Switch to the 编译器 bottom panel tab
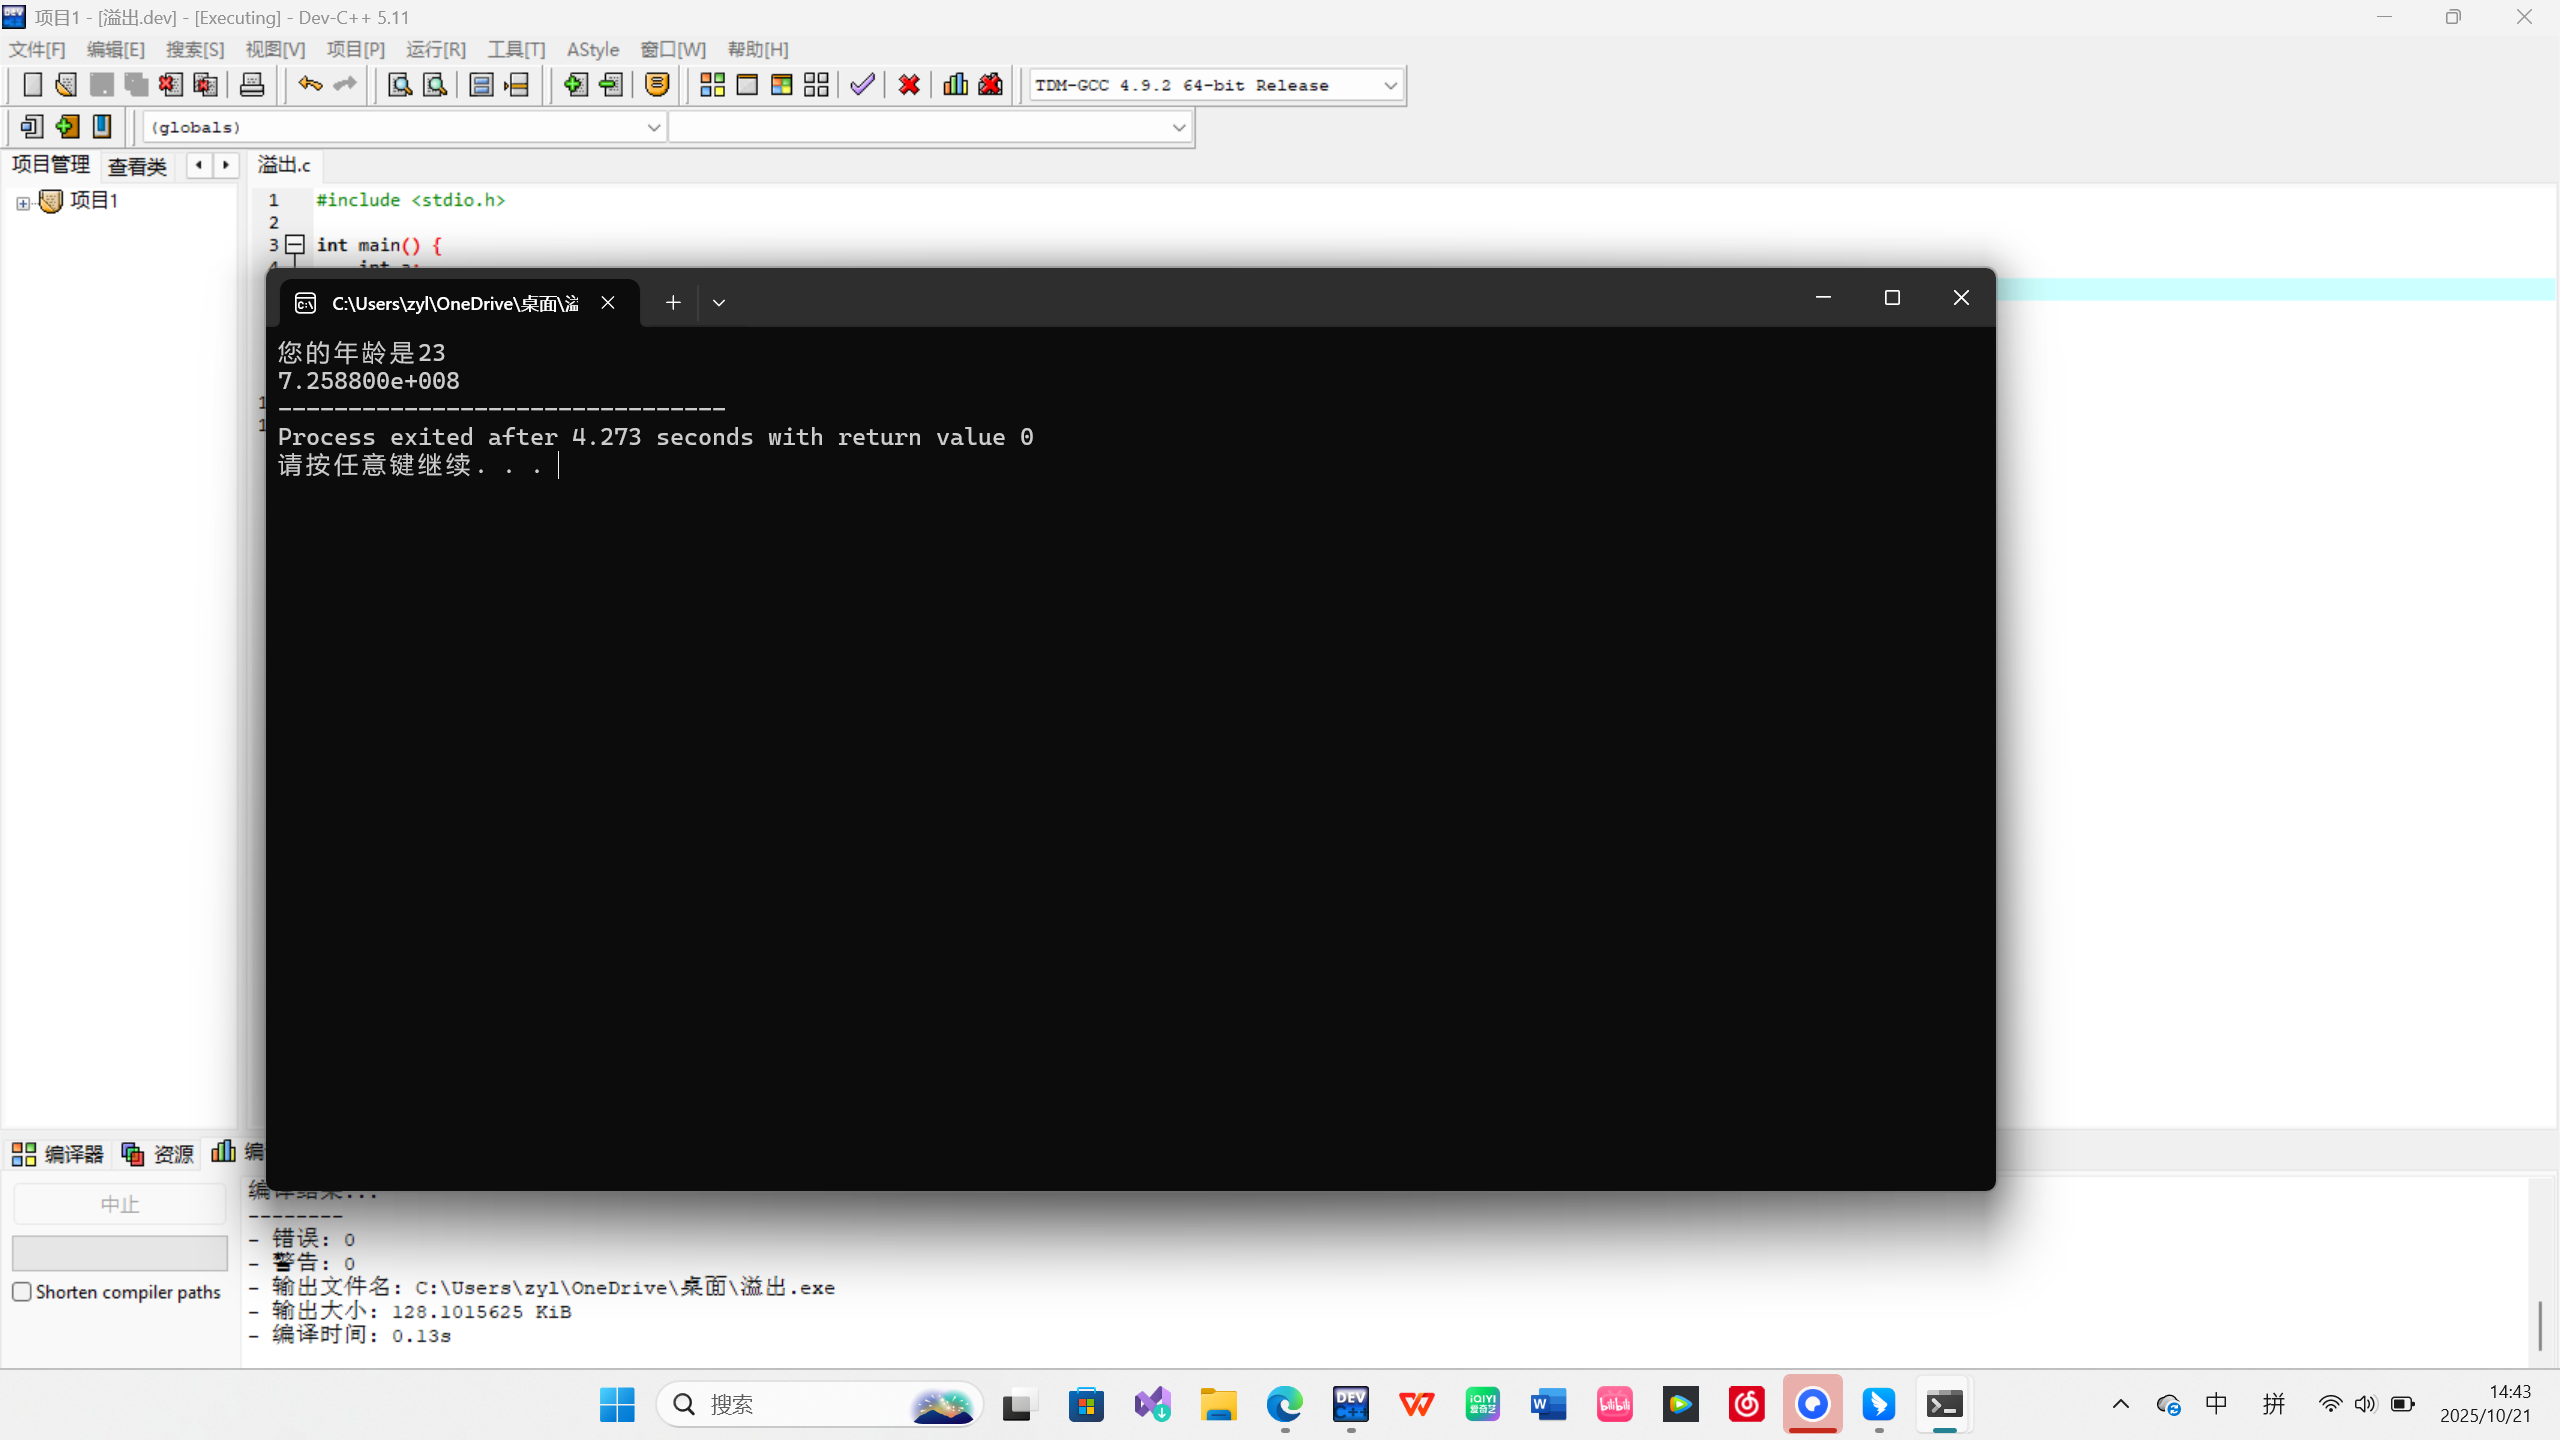2560x1440 pixels. pyautogui.click(x=58, y=1154)
